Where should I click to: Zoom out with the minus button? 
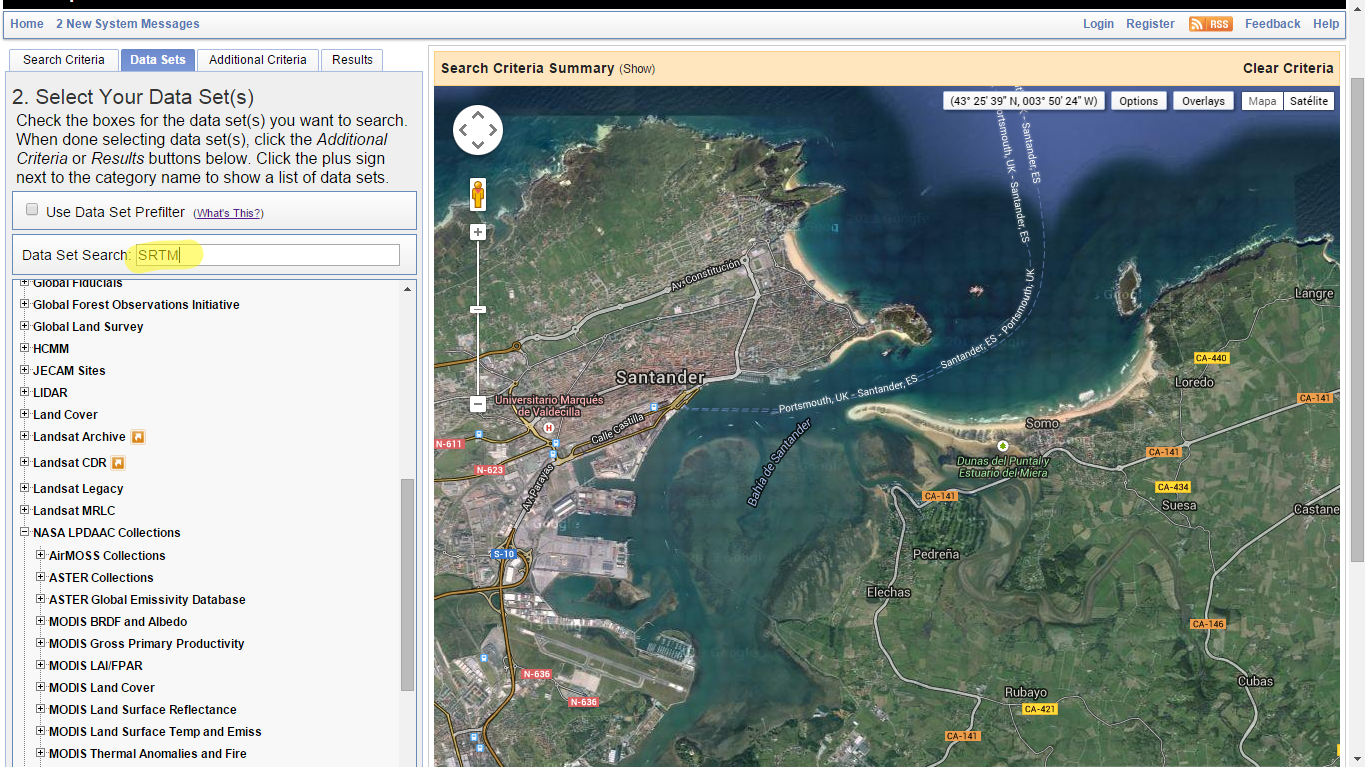[478, 404]
